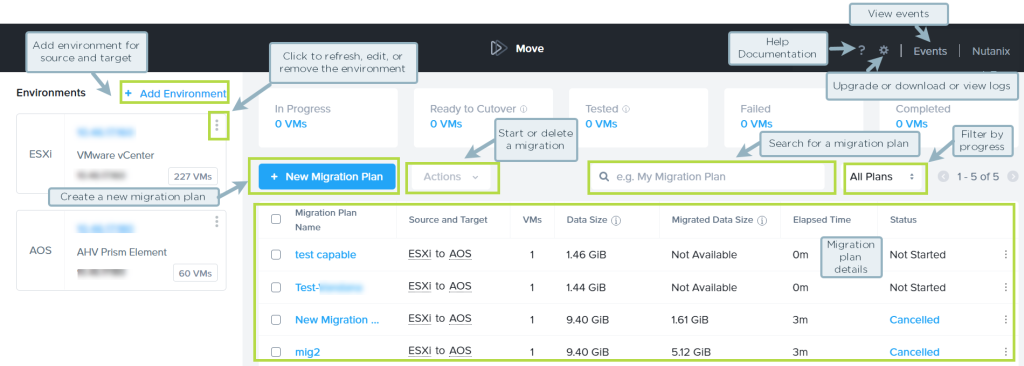The image size is (1024, 366).
Task: Open the test capable migration plan
Action: tap(326, 255)
